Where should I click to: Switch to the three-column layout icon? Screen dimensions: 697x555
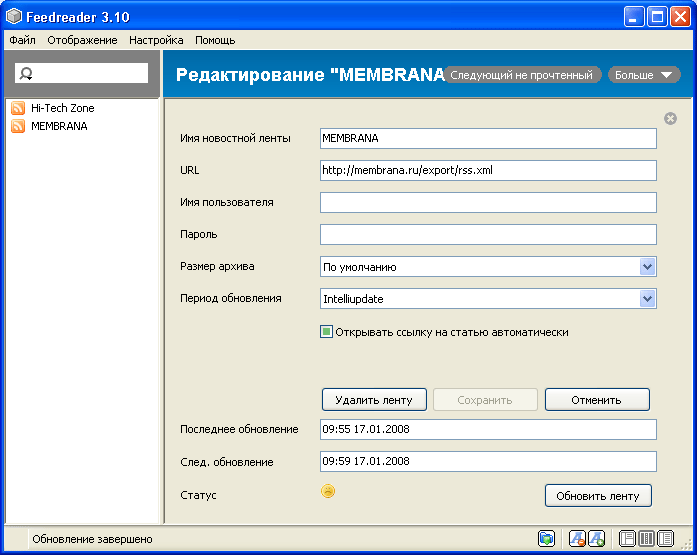pyautogui.click(x=646, y=539)
